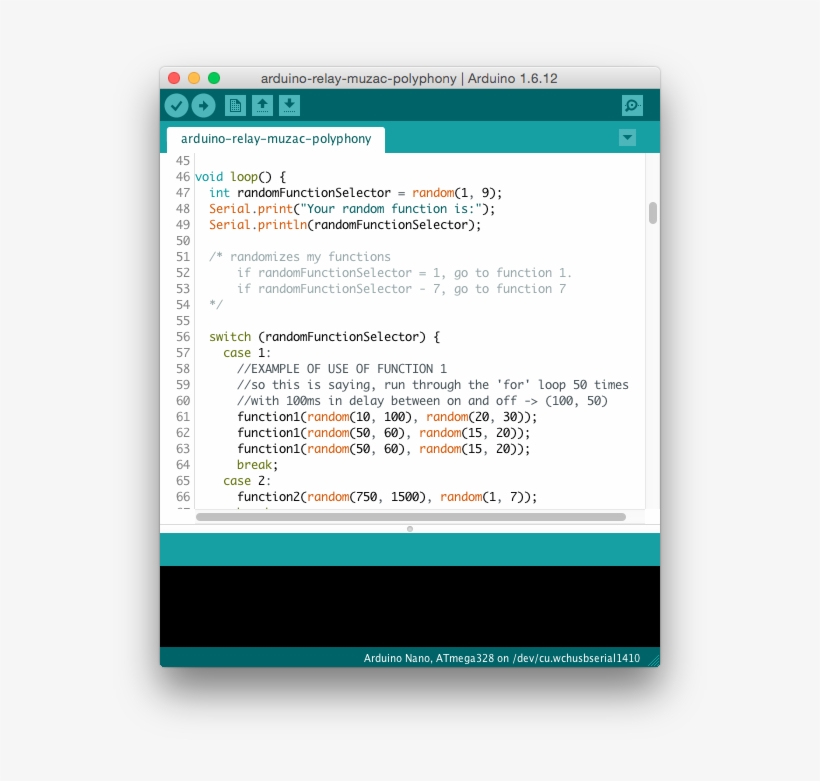This screenshot has width=820, height=781.
Task: Click the break; statement on line 64
Action: [x=257, y=465]
